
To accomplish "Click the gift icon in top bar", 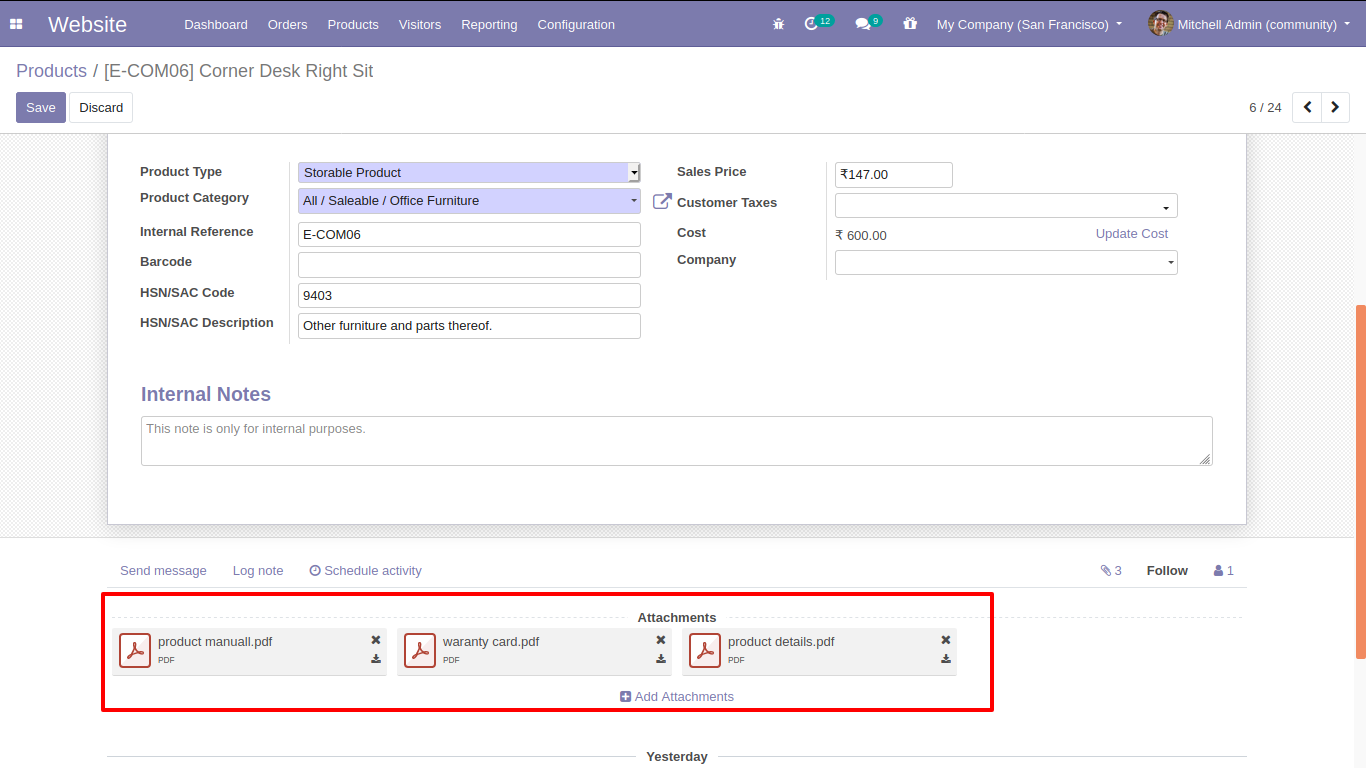I will tap(909, 24).
